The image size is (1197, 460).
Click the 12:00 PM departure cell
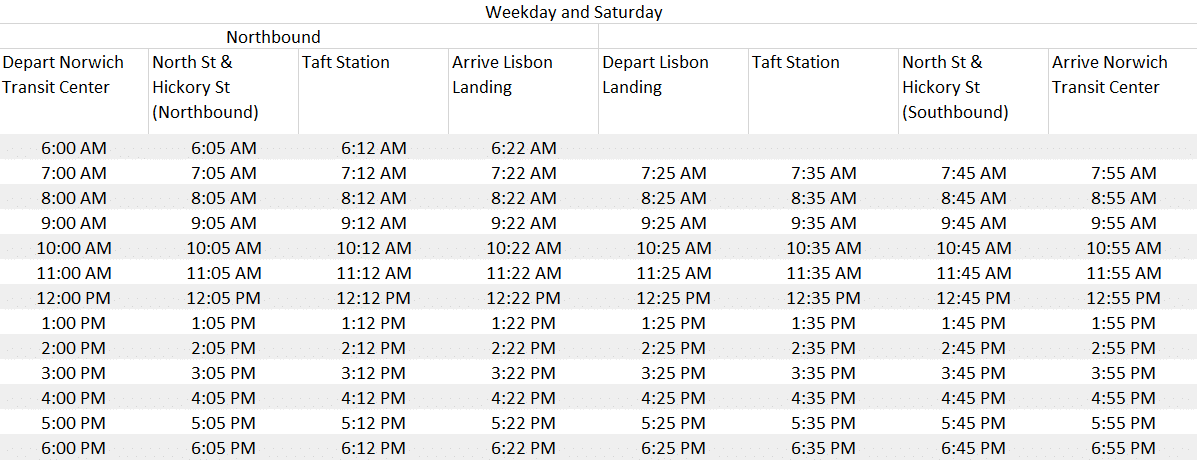(74, 298)
